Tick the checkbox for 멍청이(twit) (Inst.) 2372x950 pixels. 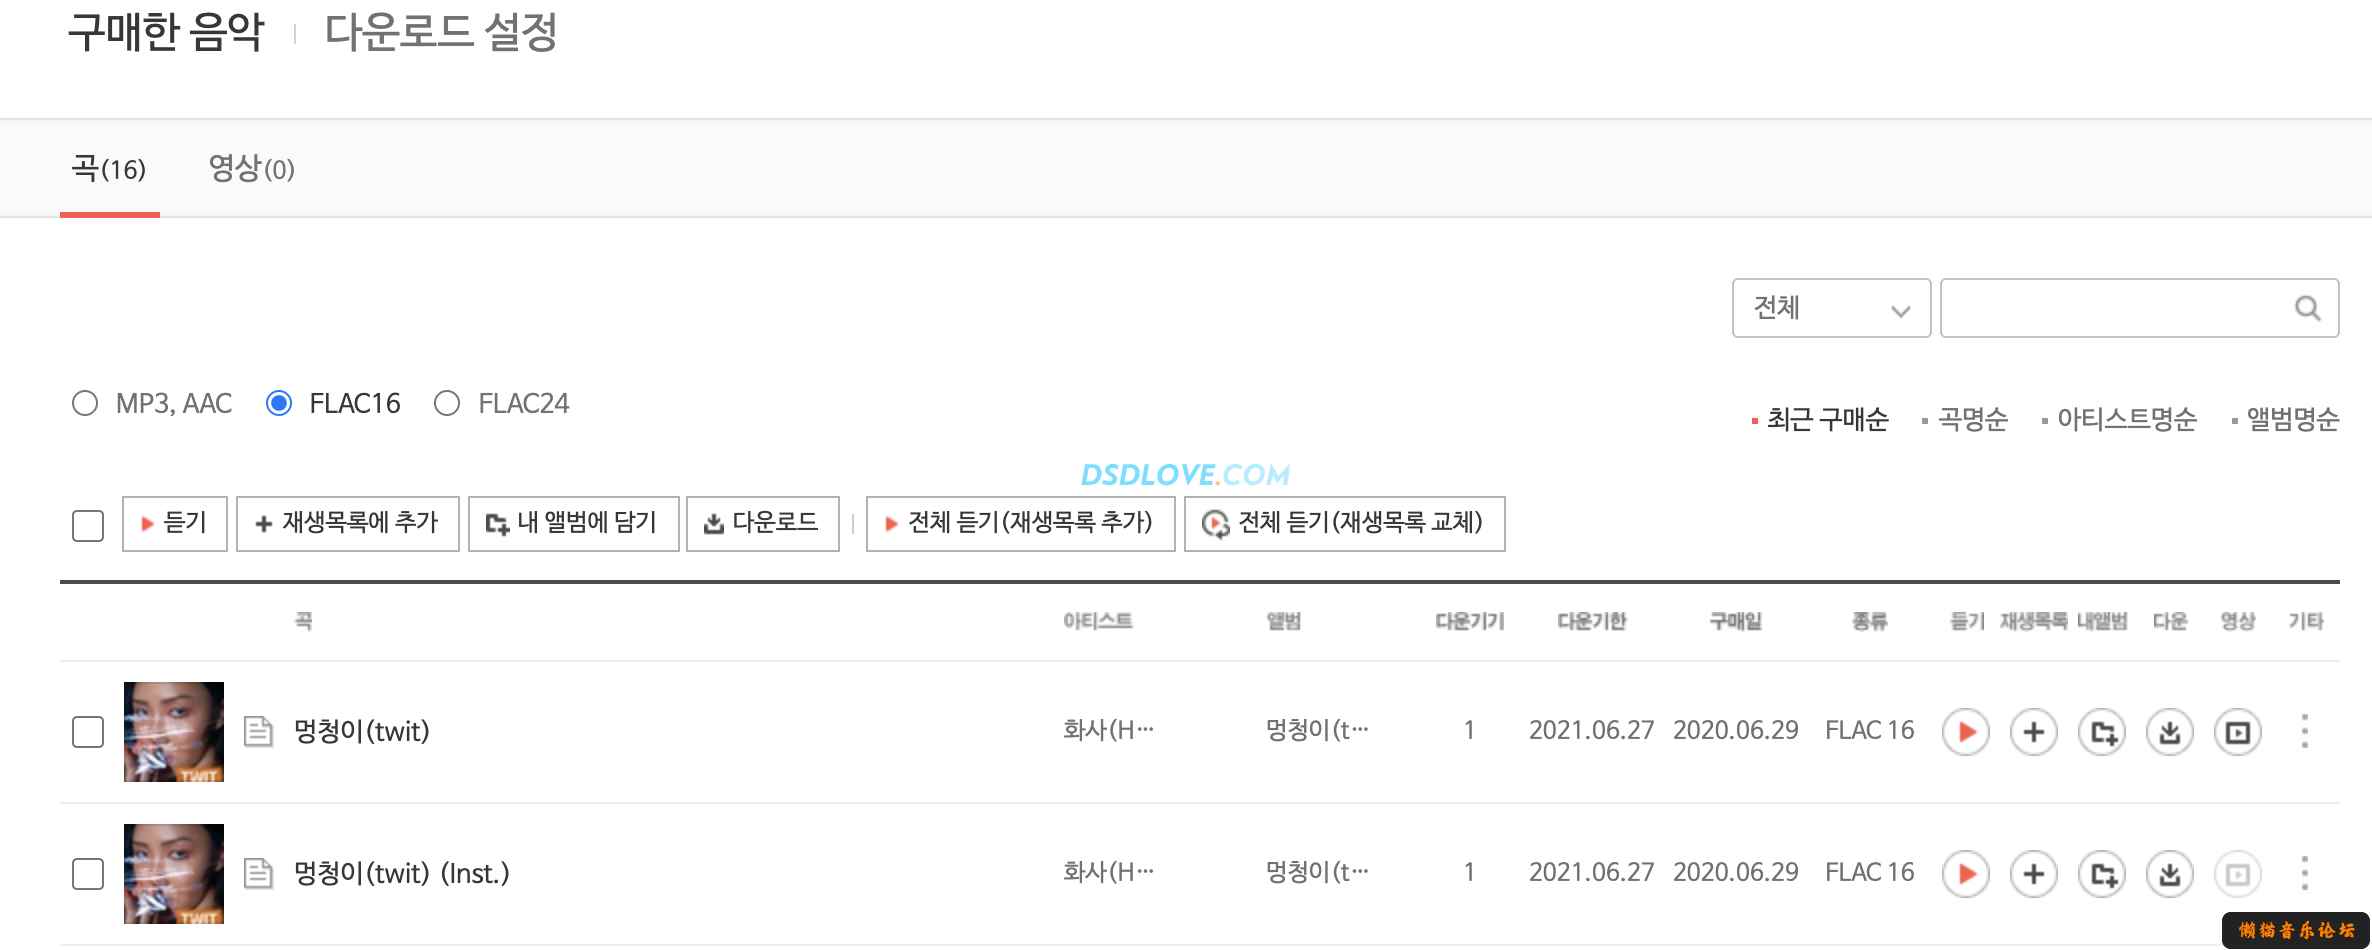pyautogui.click(x=88, y=874)
